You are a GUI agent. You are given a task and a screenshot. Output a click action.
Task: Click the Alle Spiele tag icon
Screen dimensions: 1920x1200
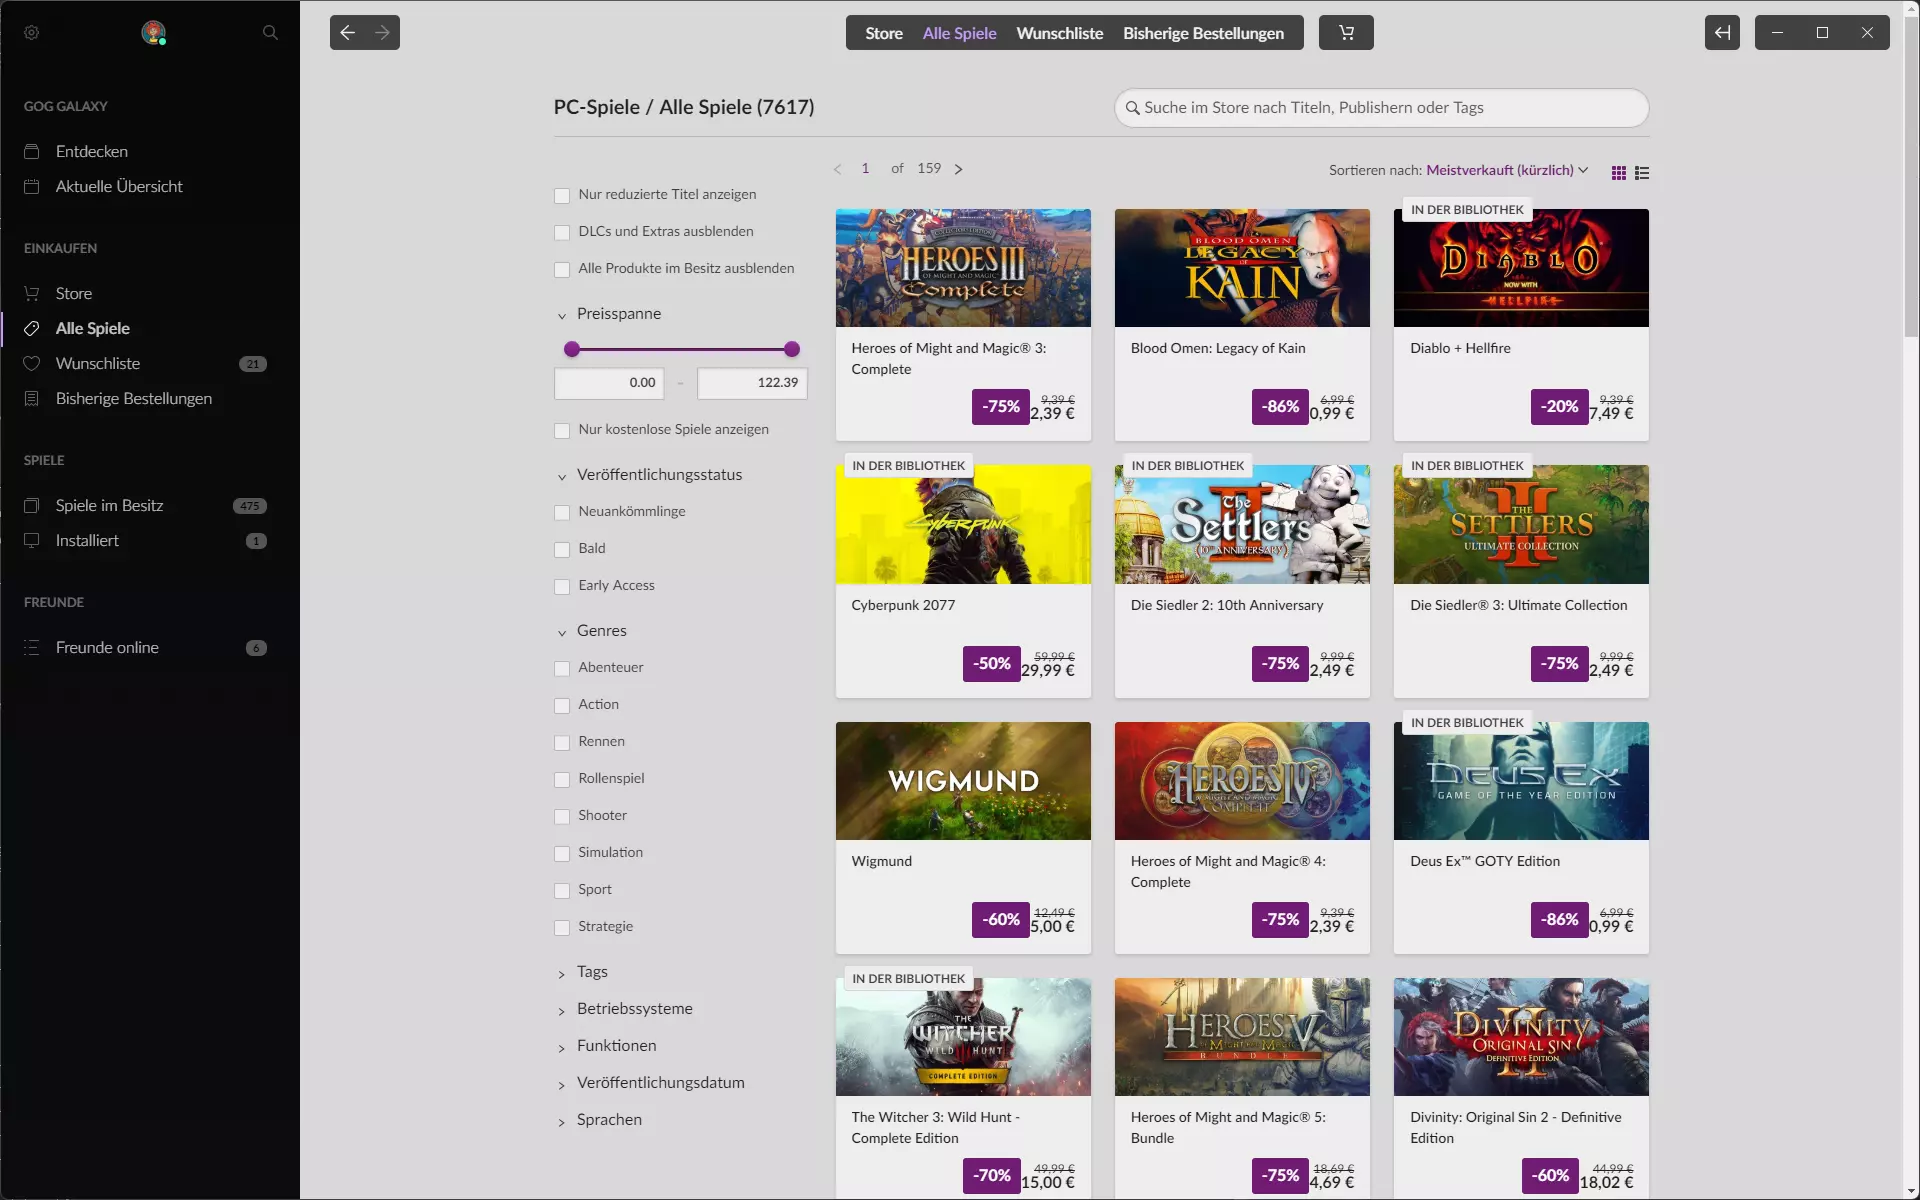[32, 329]
